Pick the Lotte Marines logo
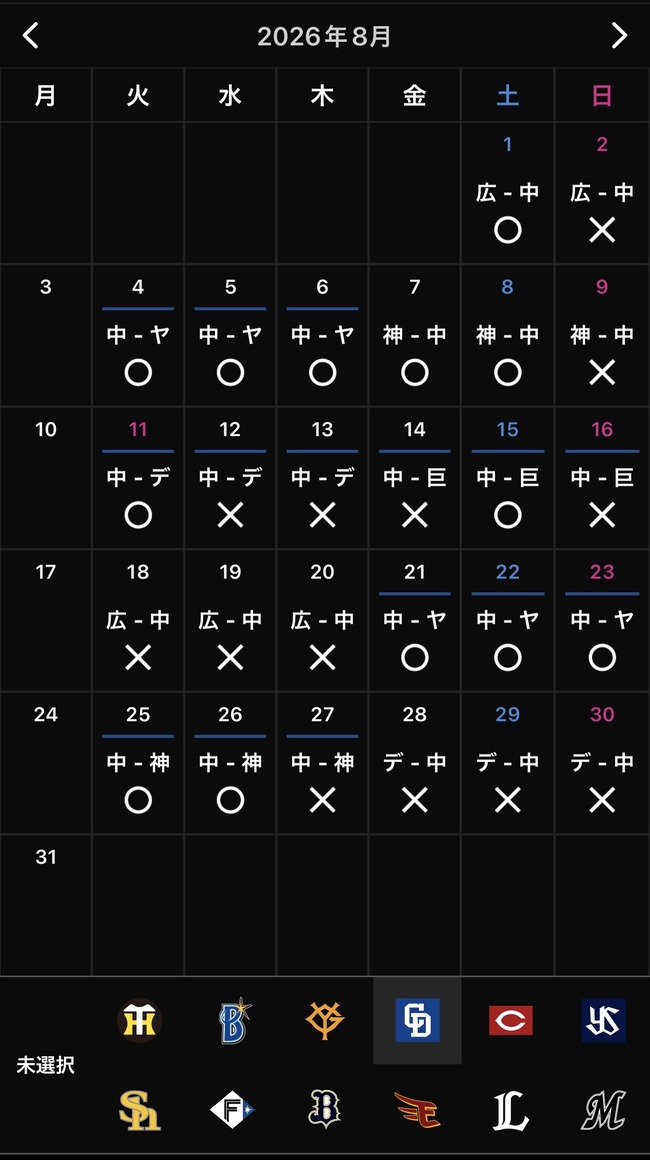Screen dimensions: 650x1160 click(603, 1110)
